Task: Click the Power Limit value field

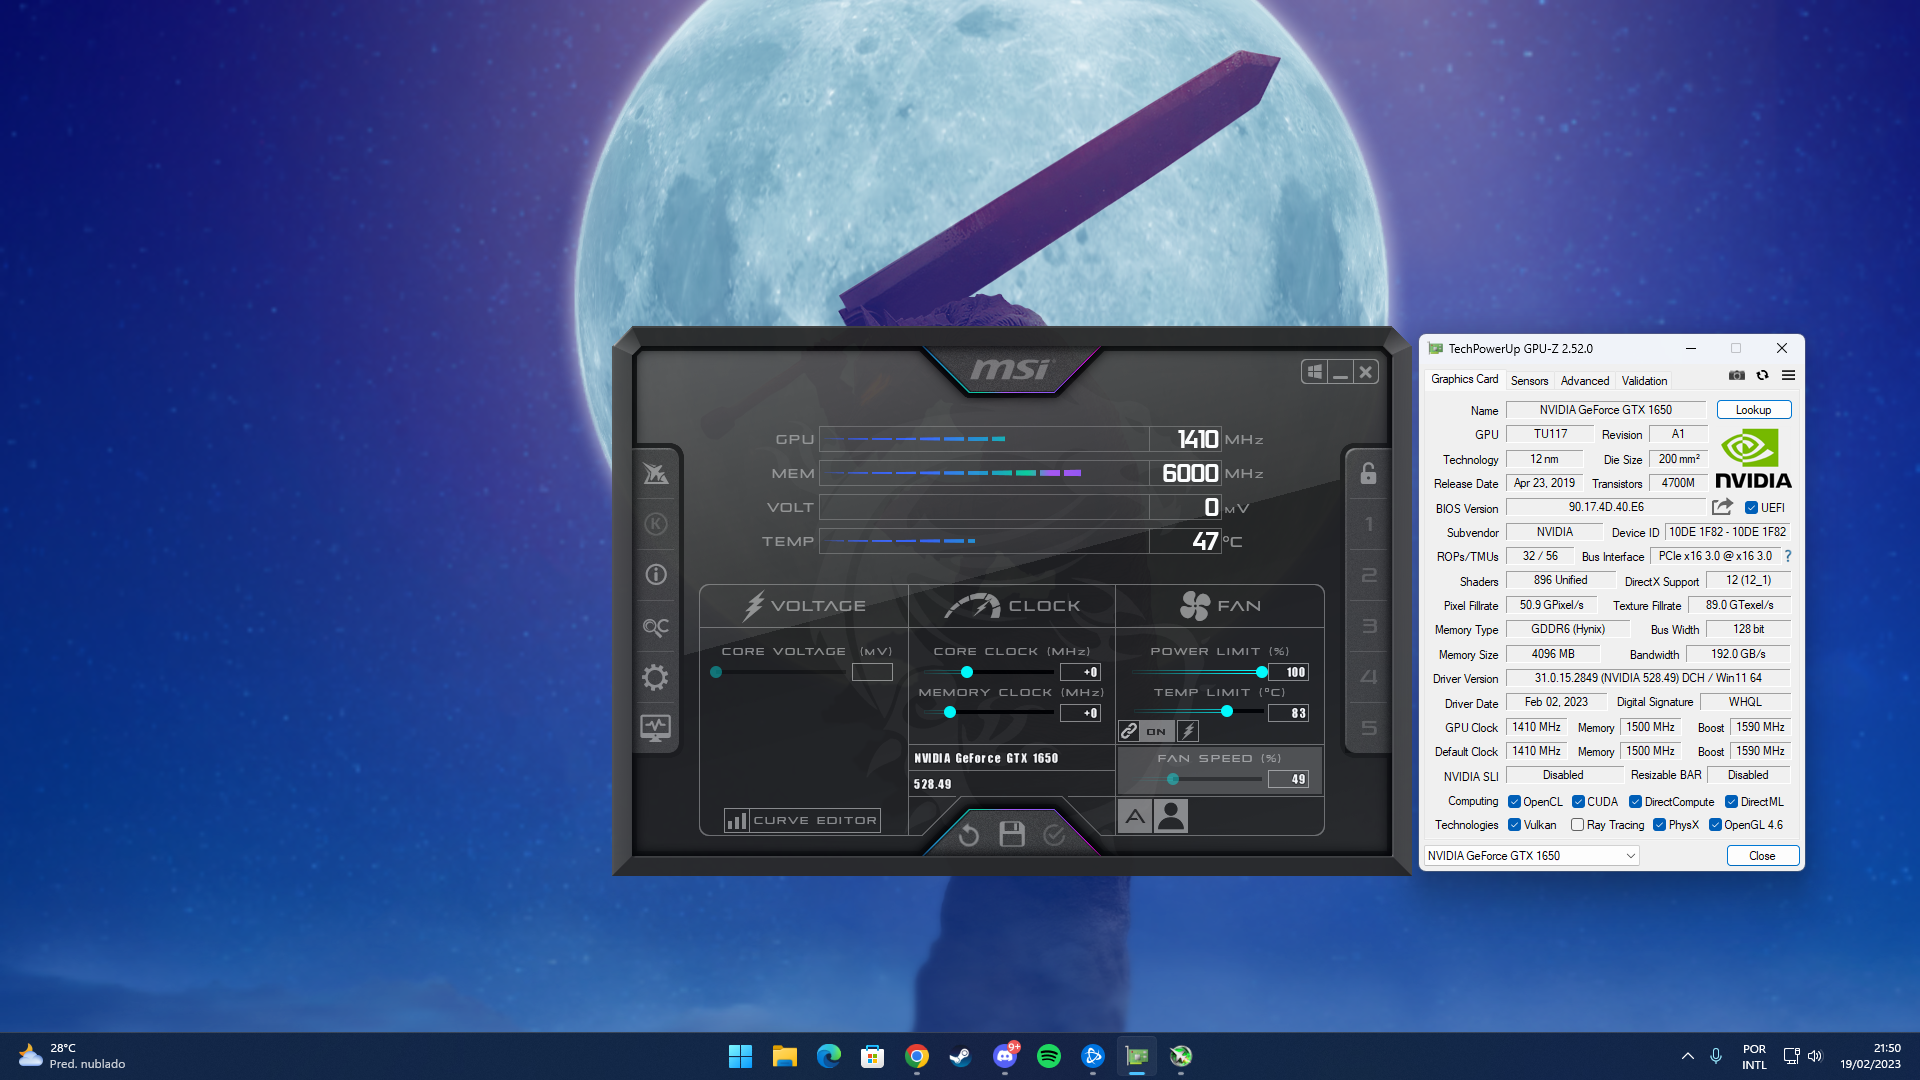Action: (x=1288, y=672)
